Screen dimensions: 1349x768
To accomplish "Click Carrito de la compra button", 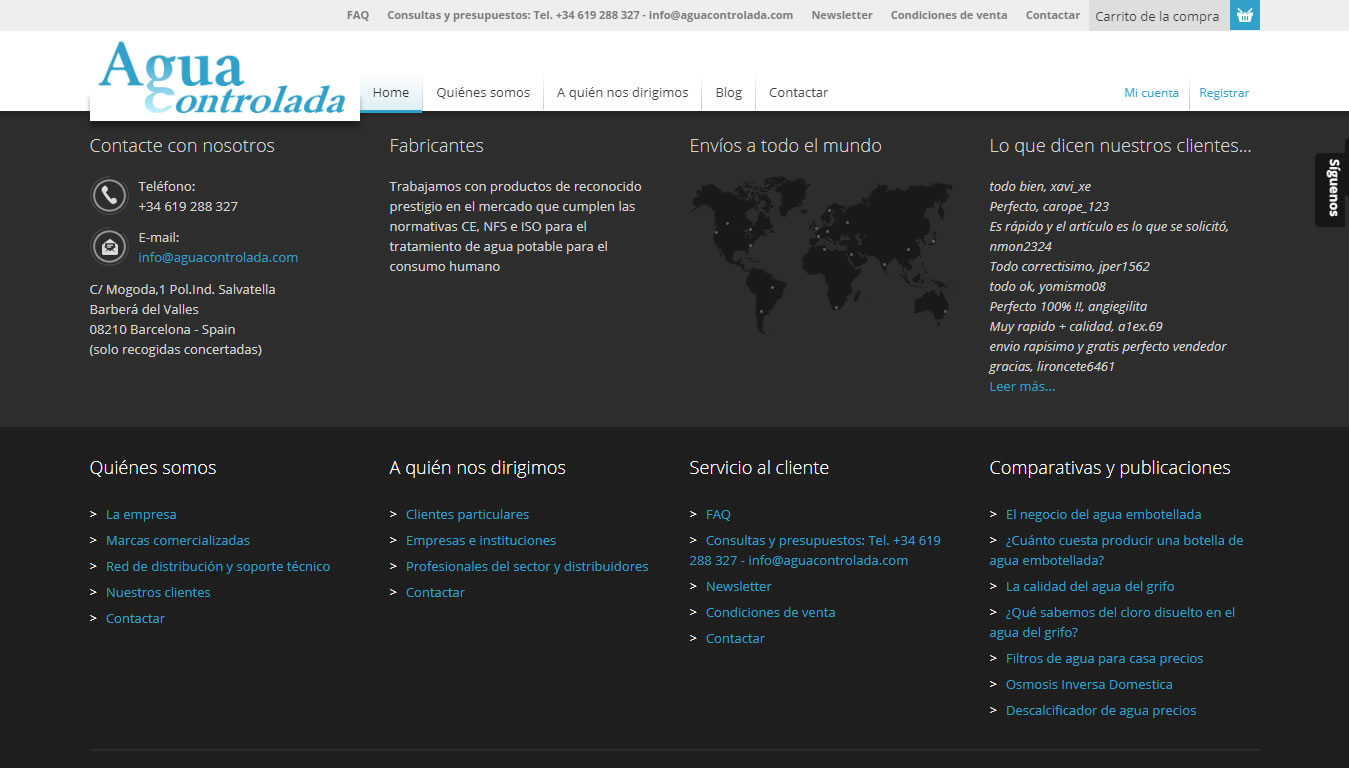I will 1157,16.
